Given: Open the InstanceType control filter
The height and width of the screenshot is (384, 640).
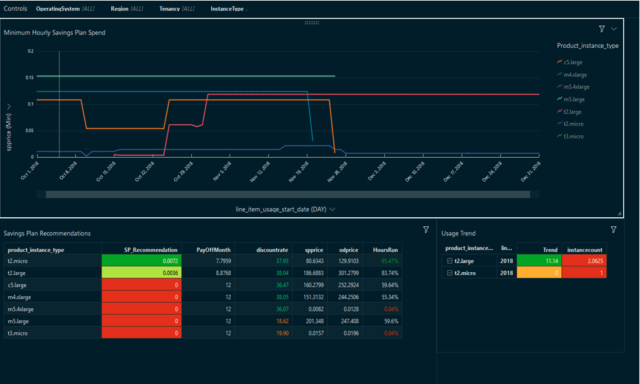Looking at the screenshot, I should click(x=229, y=9).
